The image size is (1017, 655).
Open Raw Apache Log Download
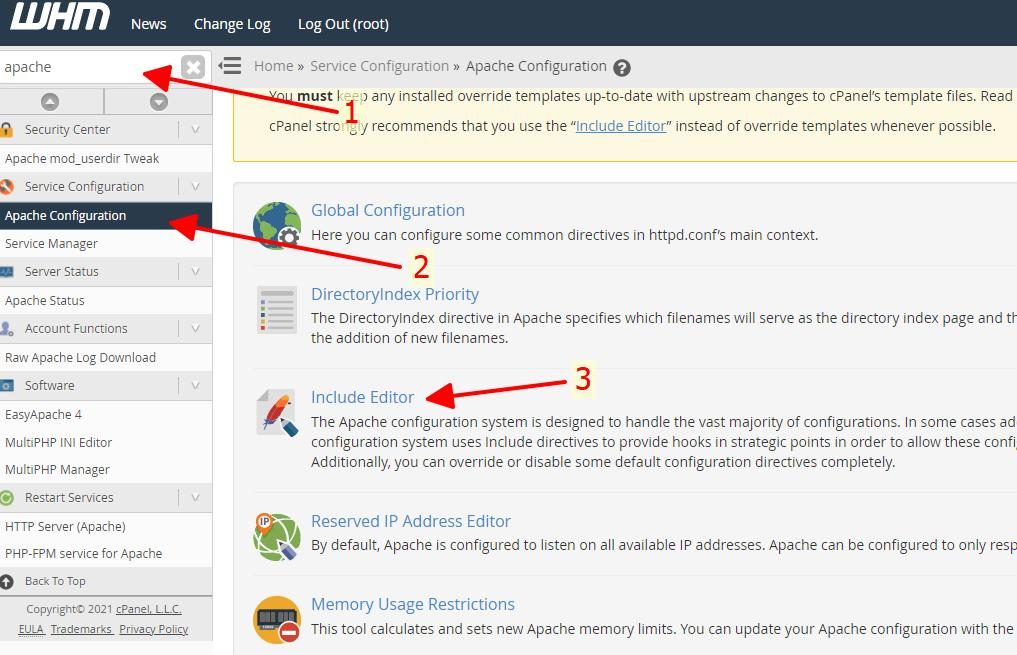click(x=80, y=358)
